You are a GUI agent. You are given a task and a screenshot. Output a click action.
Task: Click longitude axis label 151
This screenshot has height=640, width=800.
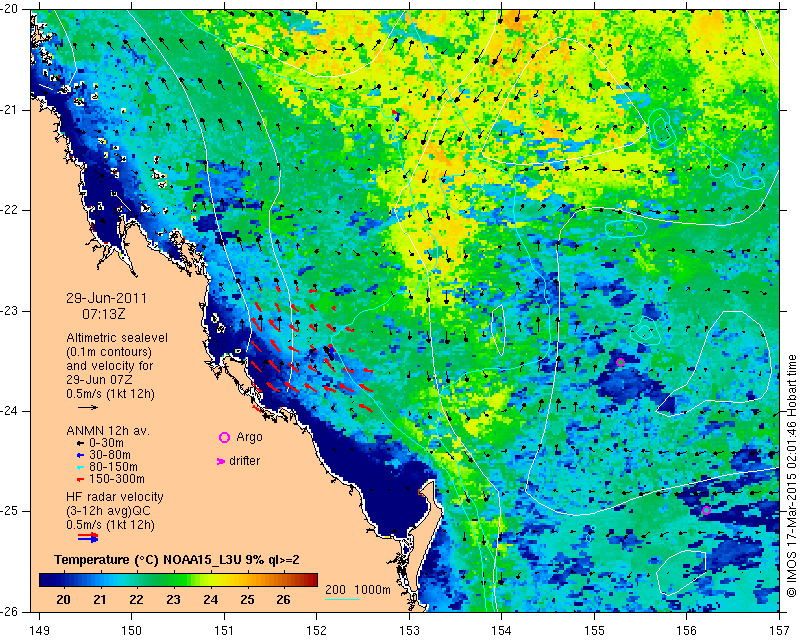[x=224, y=630]
